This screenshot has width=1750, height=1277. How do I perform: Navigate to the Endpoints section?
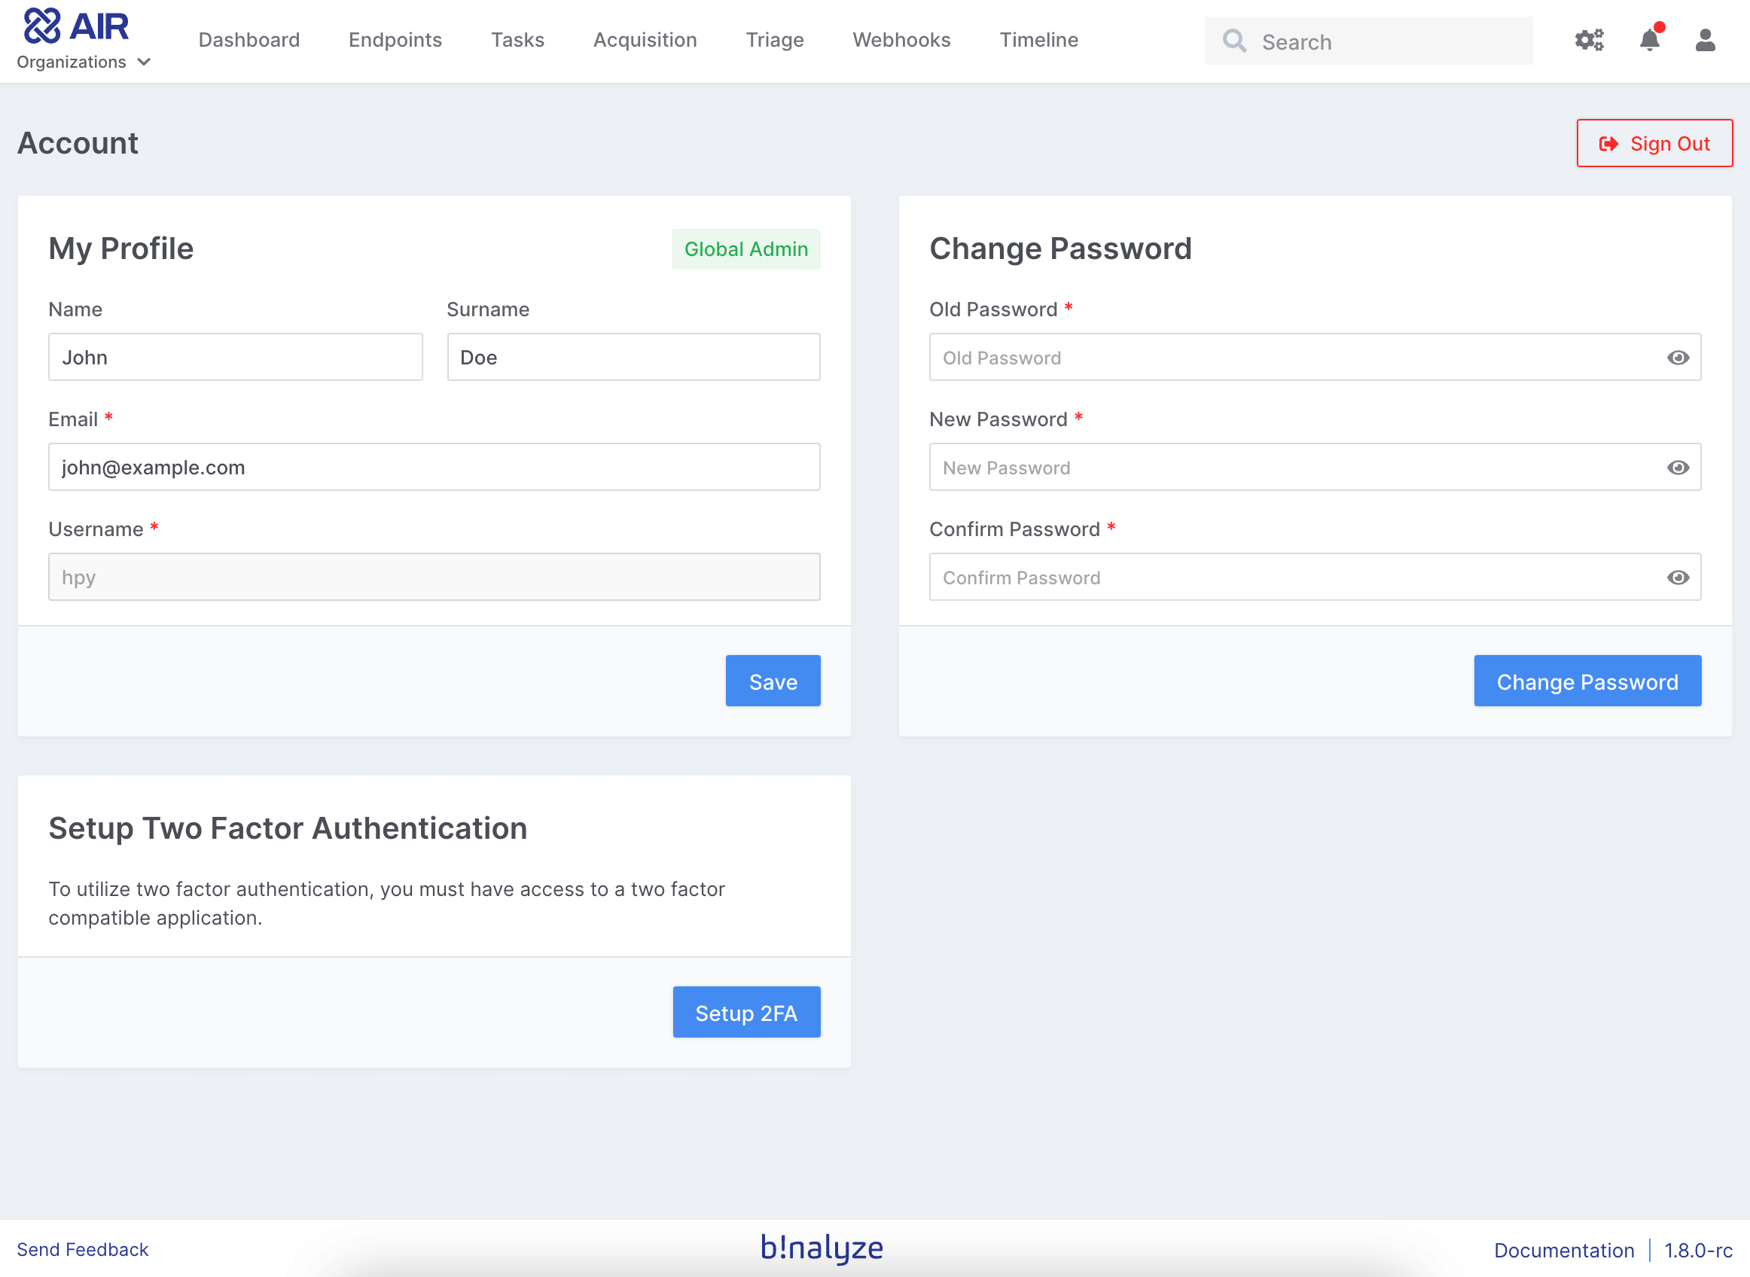[x=395, y=40]
